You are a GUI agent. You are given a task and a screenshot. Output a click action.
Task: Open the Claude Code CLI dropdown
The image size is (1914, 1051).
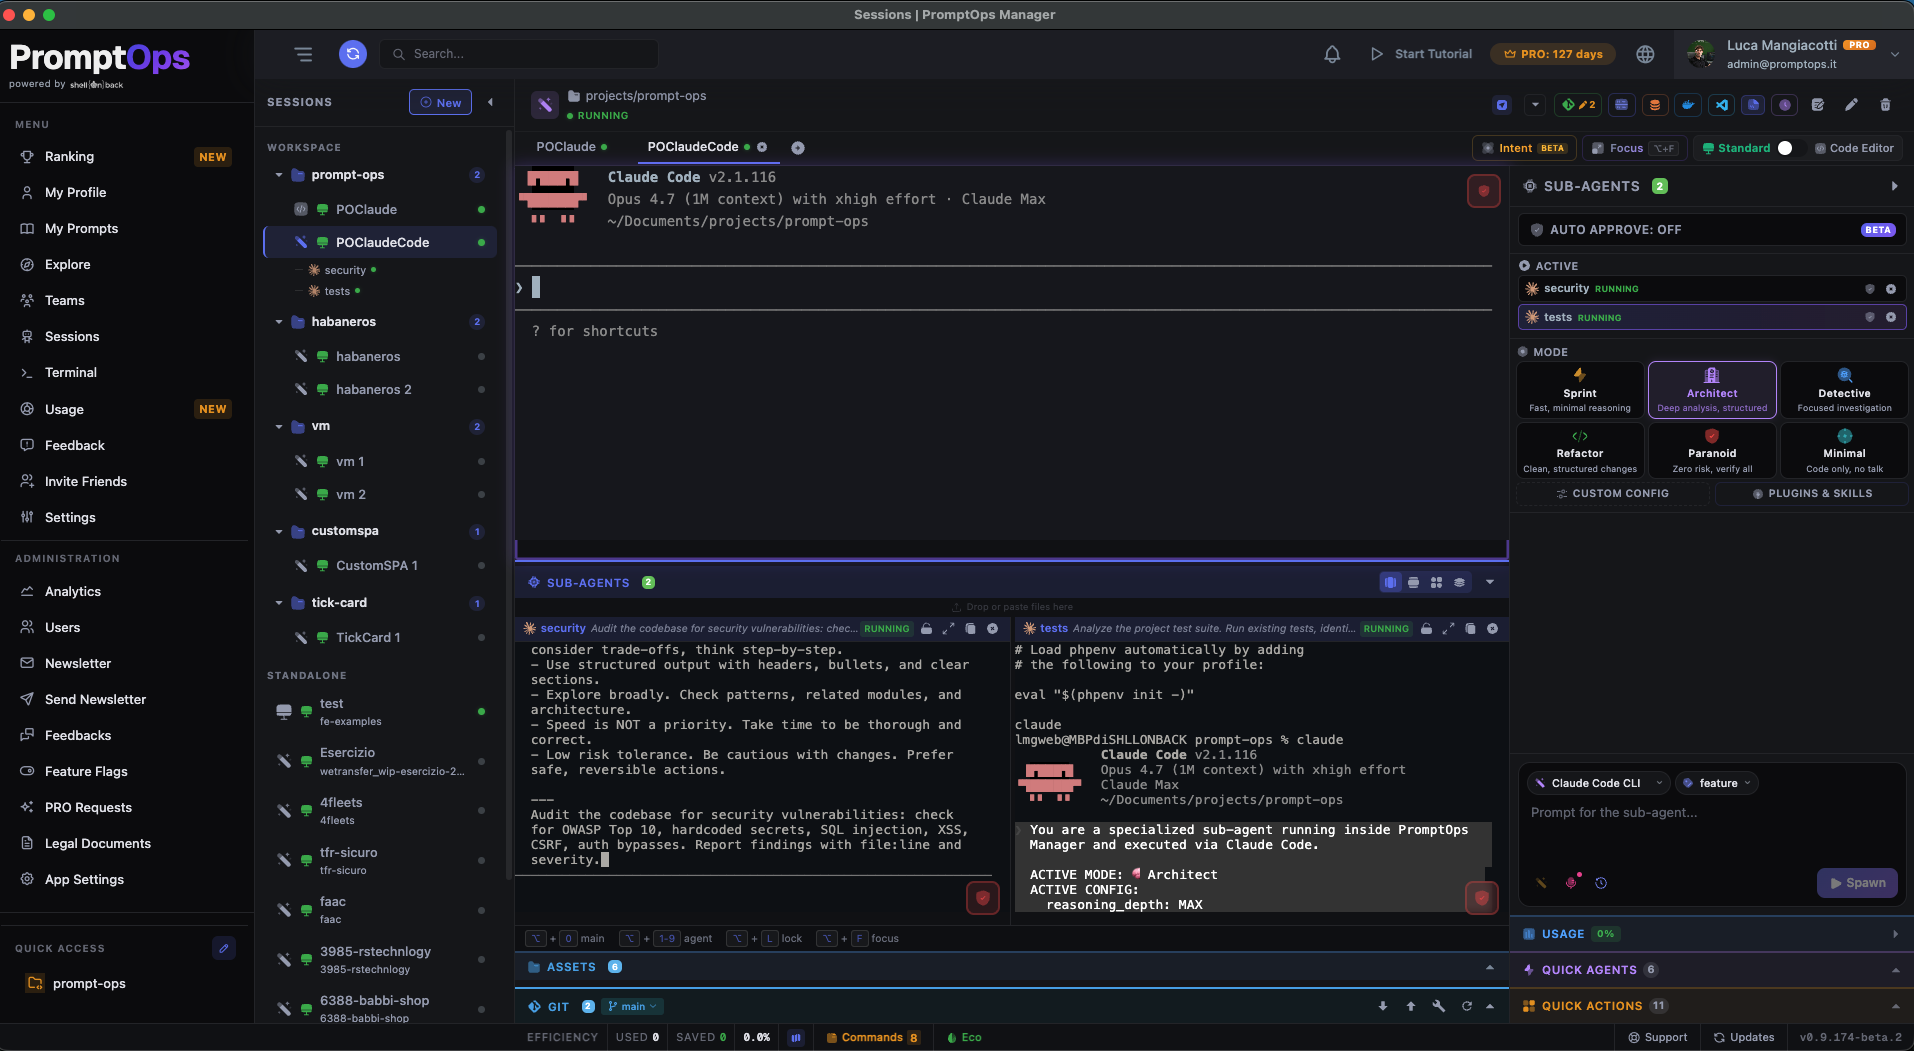pos(1599,783)
